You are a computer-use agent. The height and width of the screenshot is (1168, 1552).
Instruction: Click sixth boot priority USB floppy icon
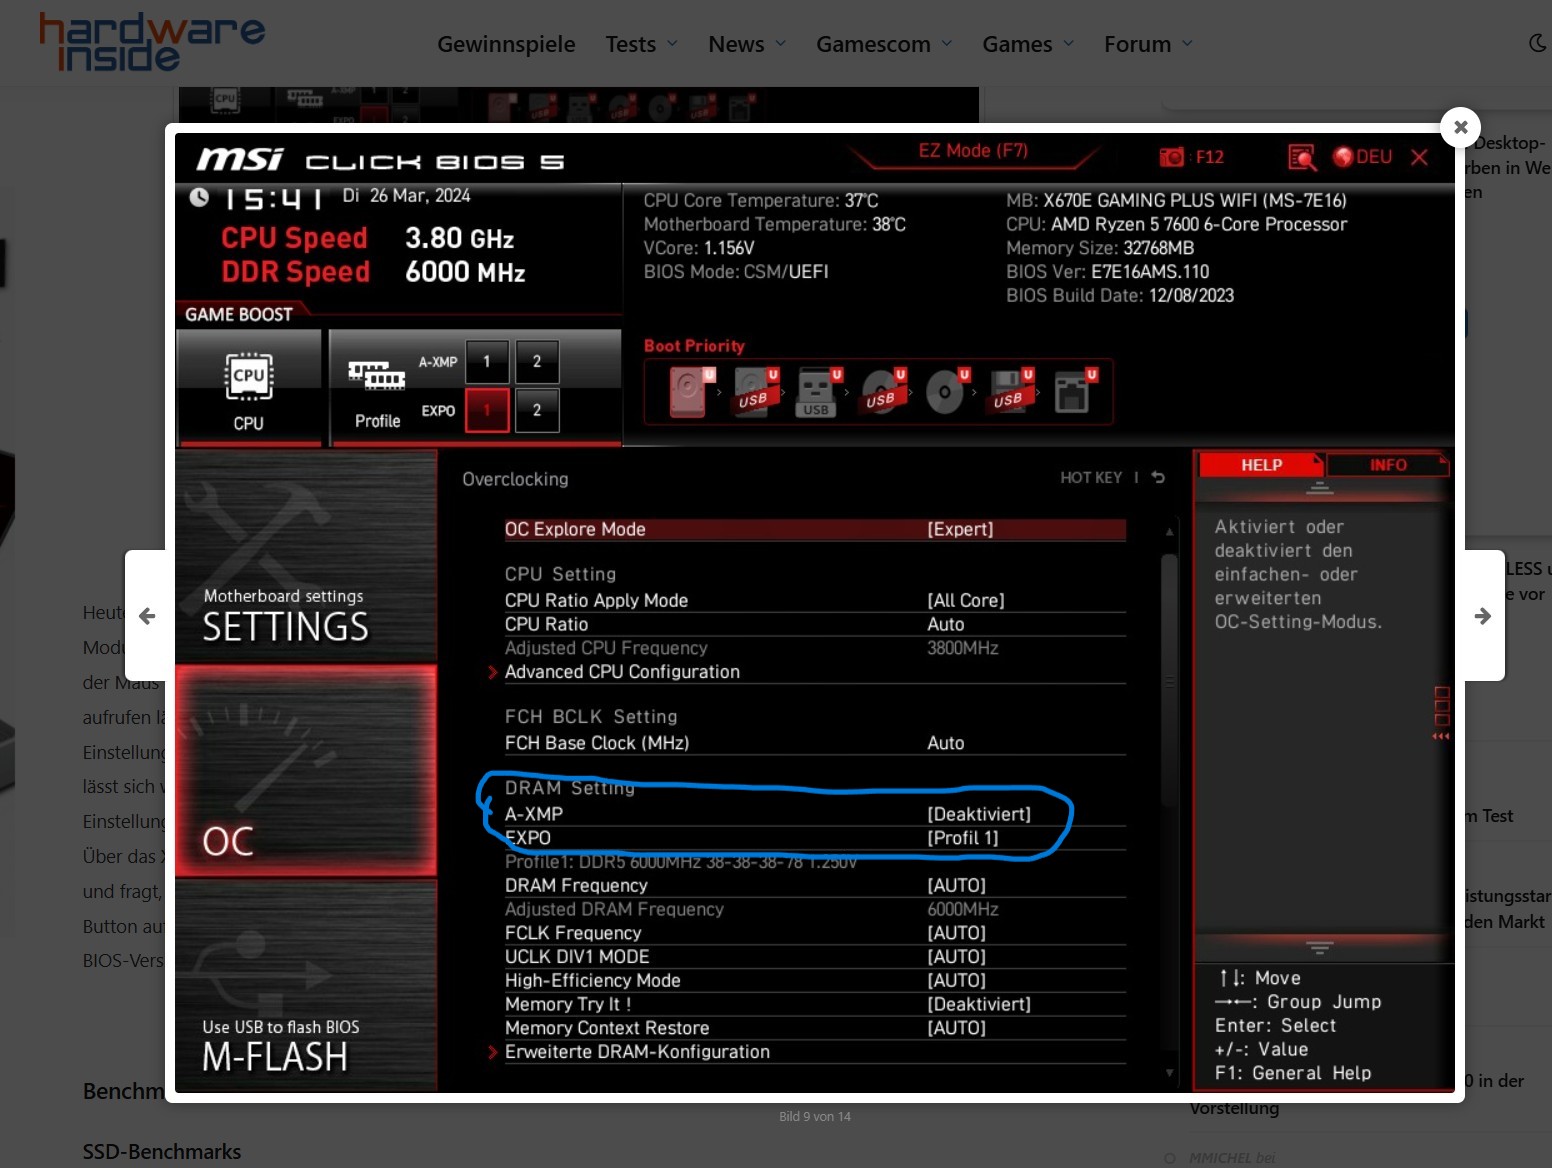1010,392
